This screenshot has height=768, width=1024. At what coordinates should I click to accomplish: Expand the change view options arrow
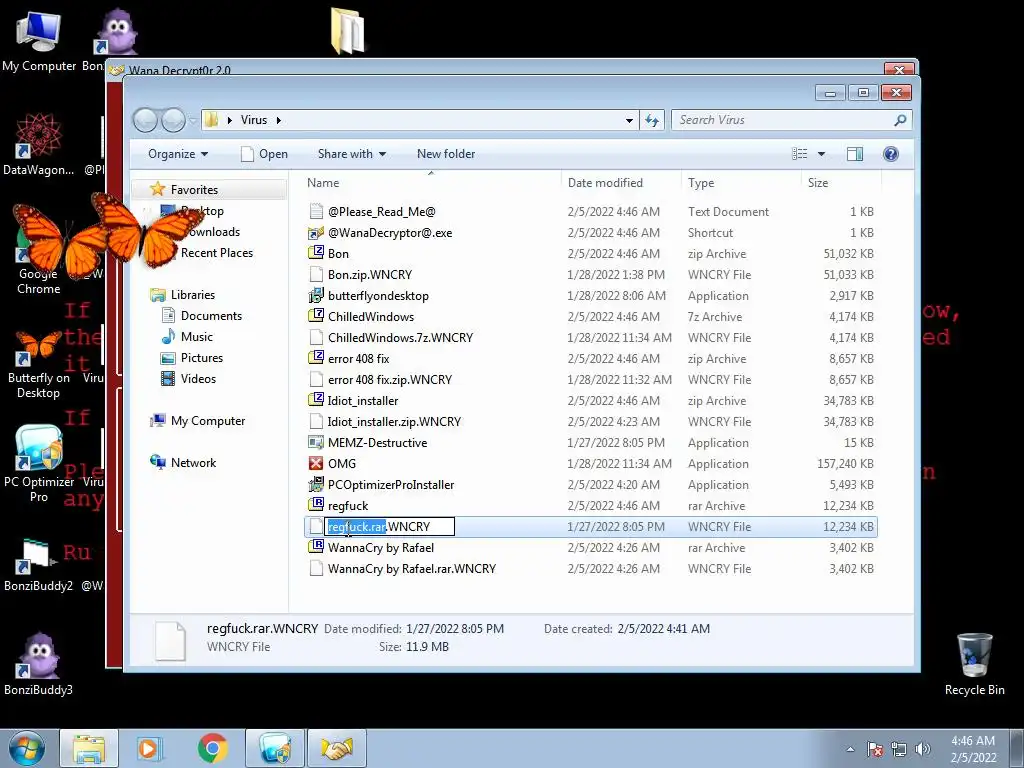point(822,154)
